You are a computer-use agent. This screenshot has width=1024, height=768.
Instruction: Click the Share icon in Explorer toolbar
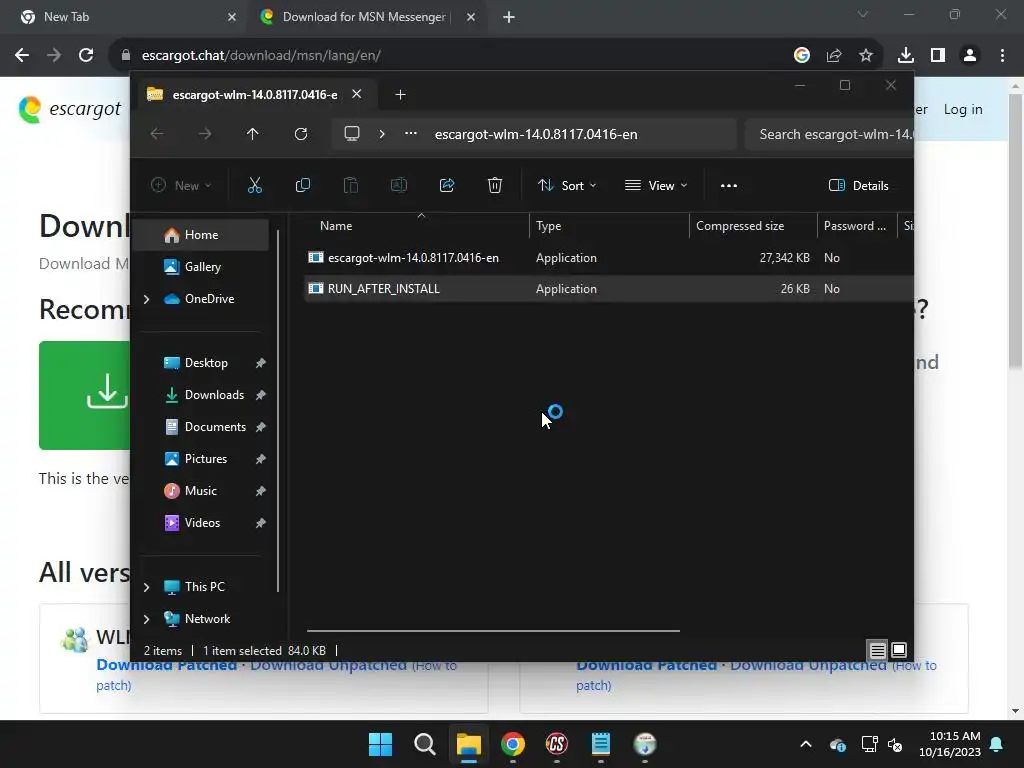[x=447, y=185]
